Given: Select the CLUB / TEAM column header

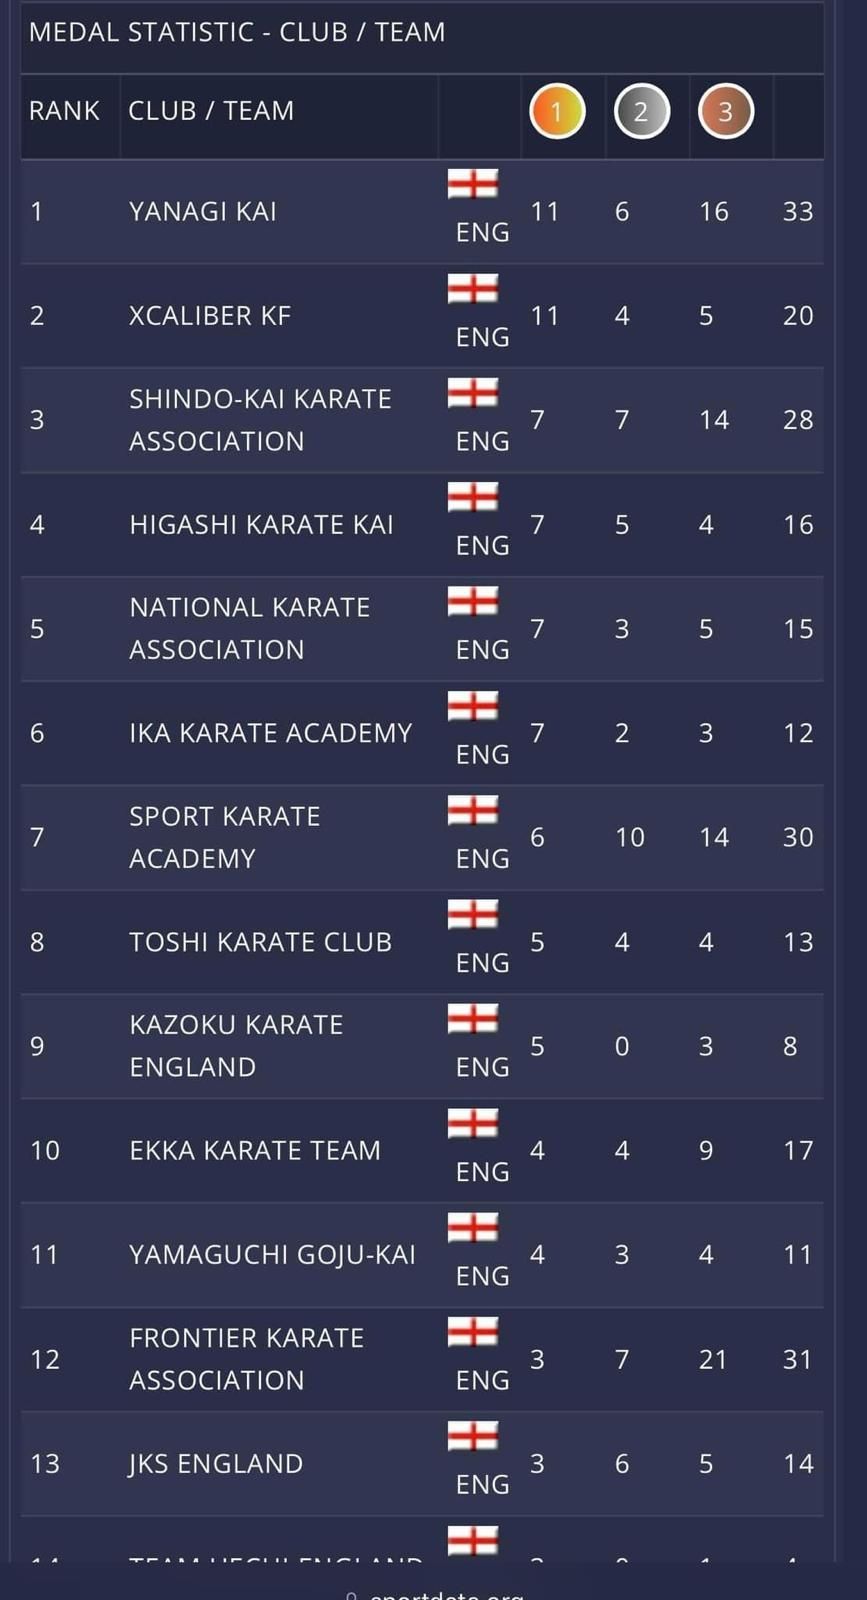Looking at the screenshot, I should tap(211, 111).
